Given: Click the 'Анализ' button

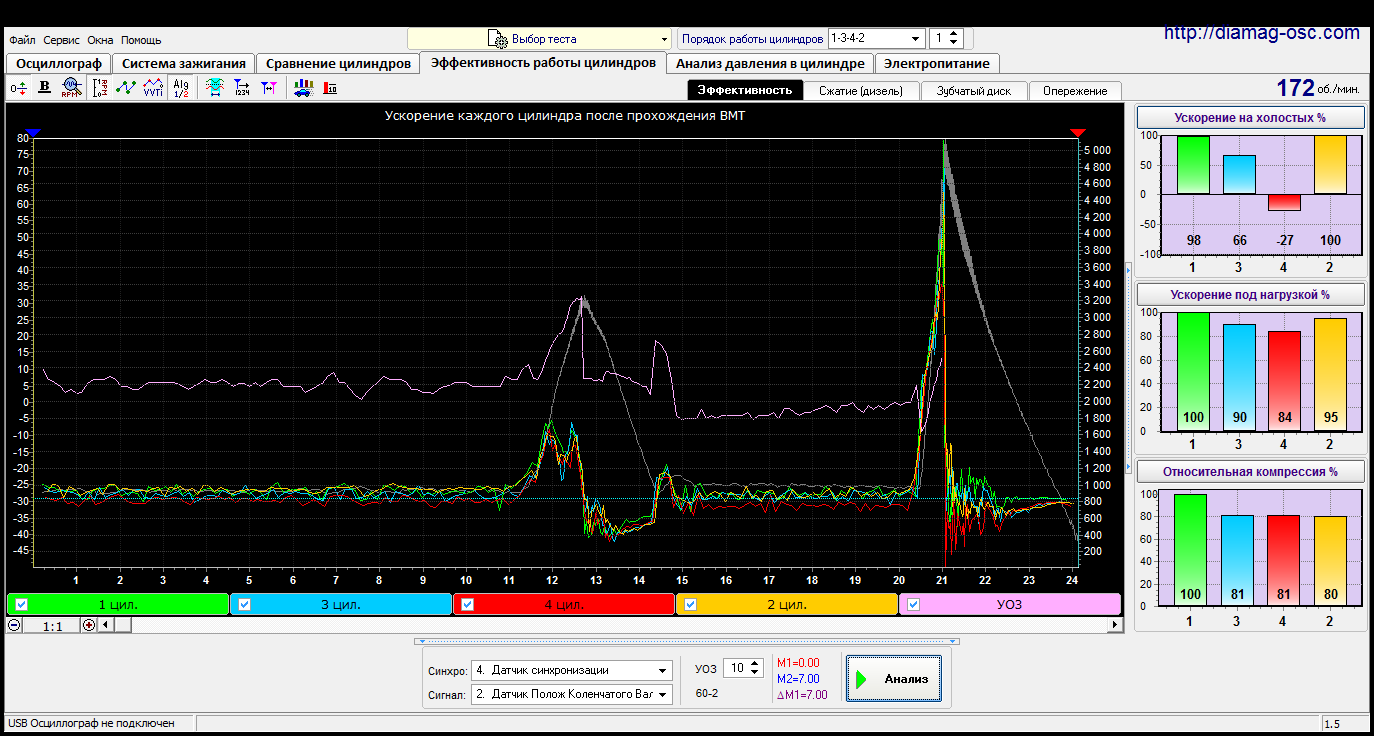Looking at the screenshot, I should coord(893,678).
